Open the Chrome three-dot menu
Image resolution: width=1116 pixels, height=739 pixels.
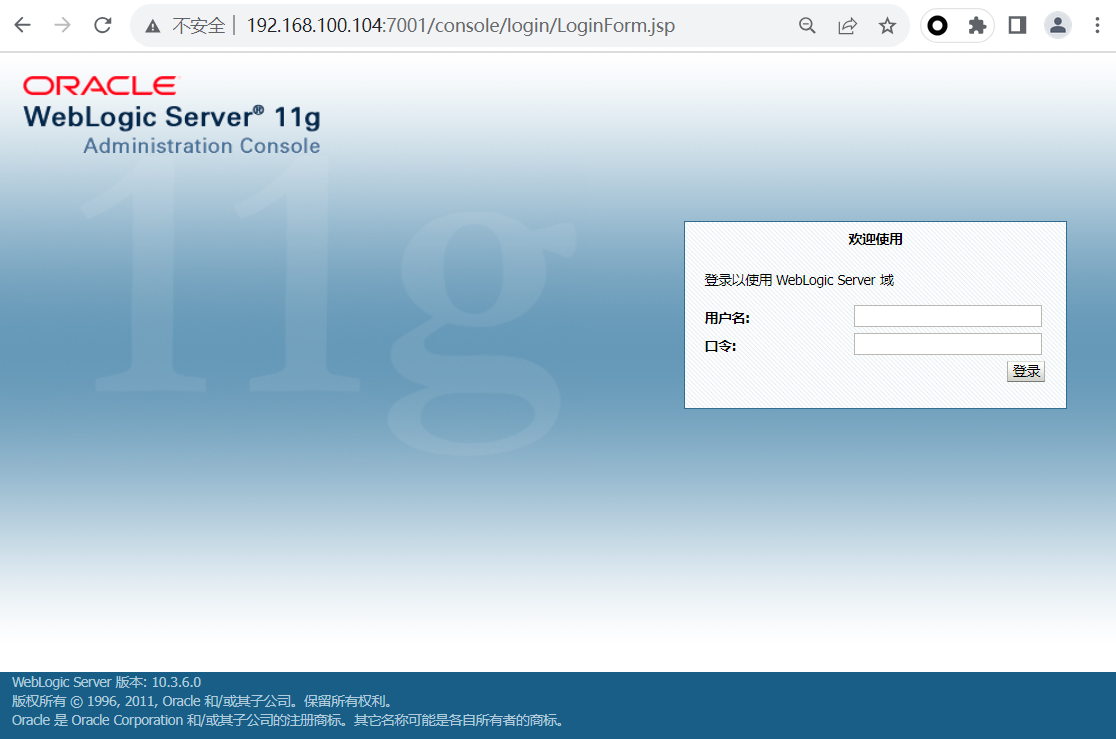(x=1097, y=26)
